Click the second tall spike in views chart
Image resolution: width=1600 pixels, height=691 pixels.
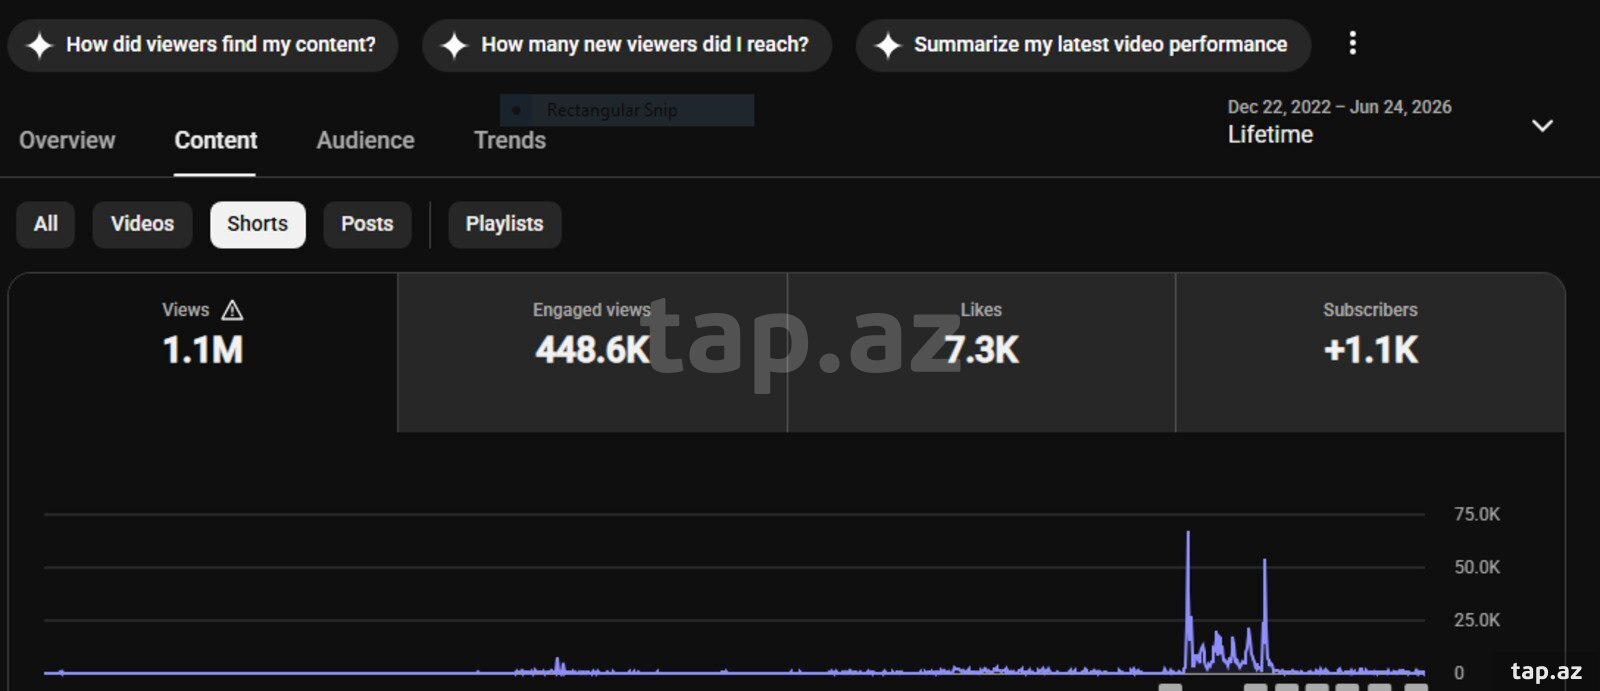click(1265, 561)
